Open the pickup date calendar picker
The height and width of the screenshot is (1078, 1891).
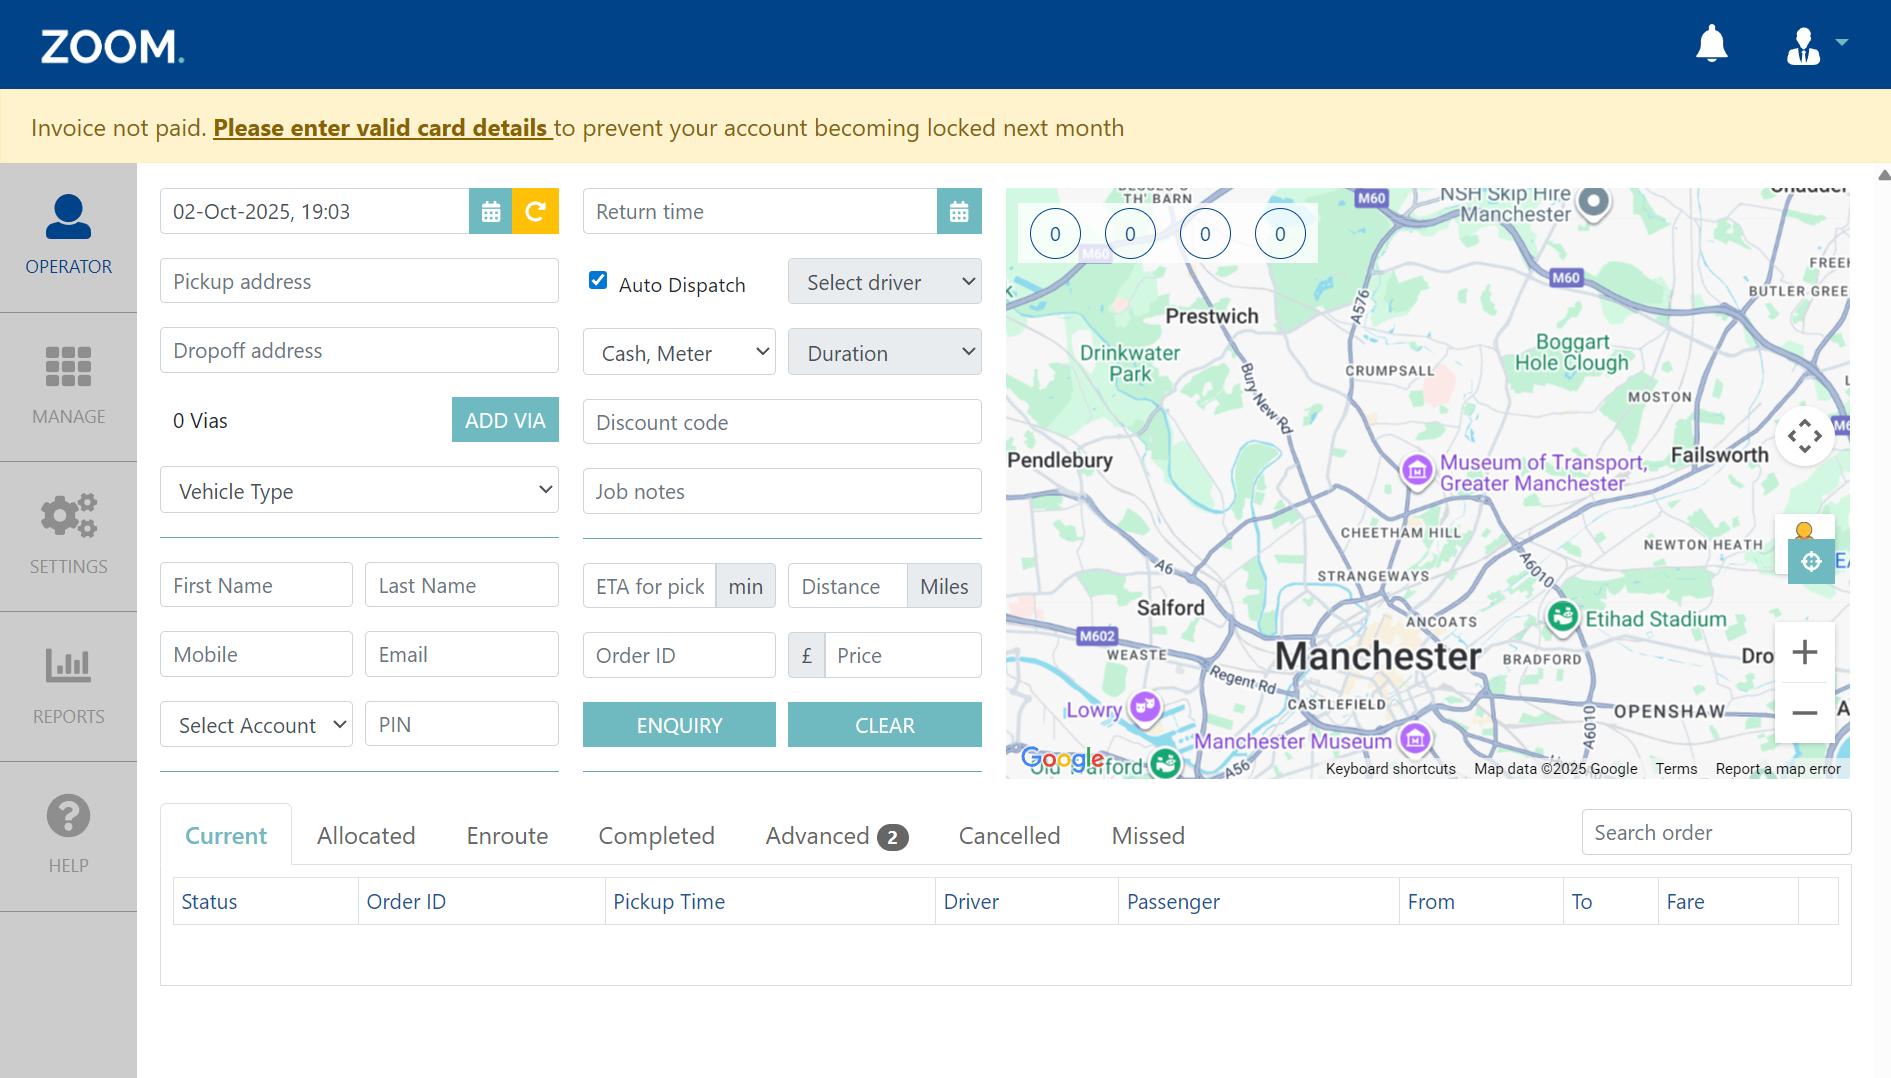(x=491, y=211)
